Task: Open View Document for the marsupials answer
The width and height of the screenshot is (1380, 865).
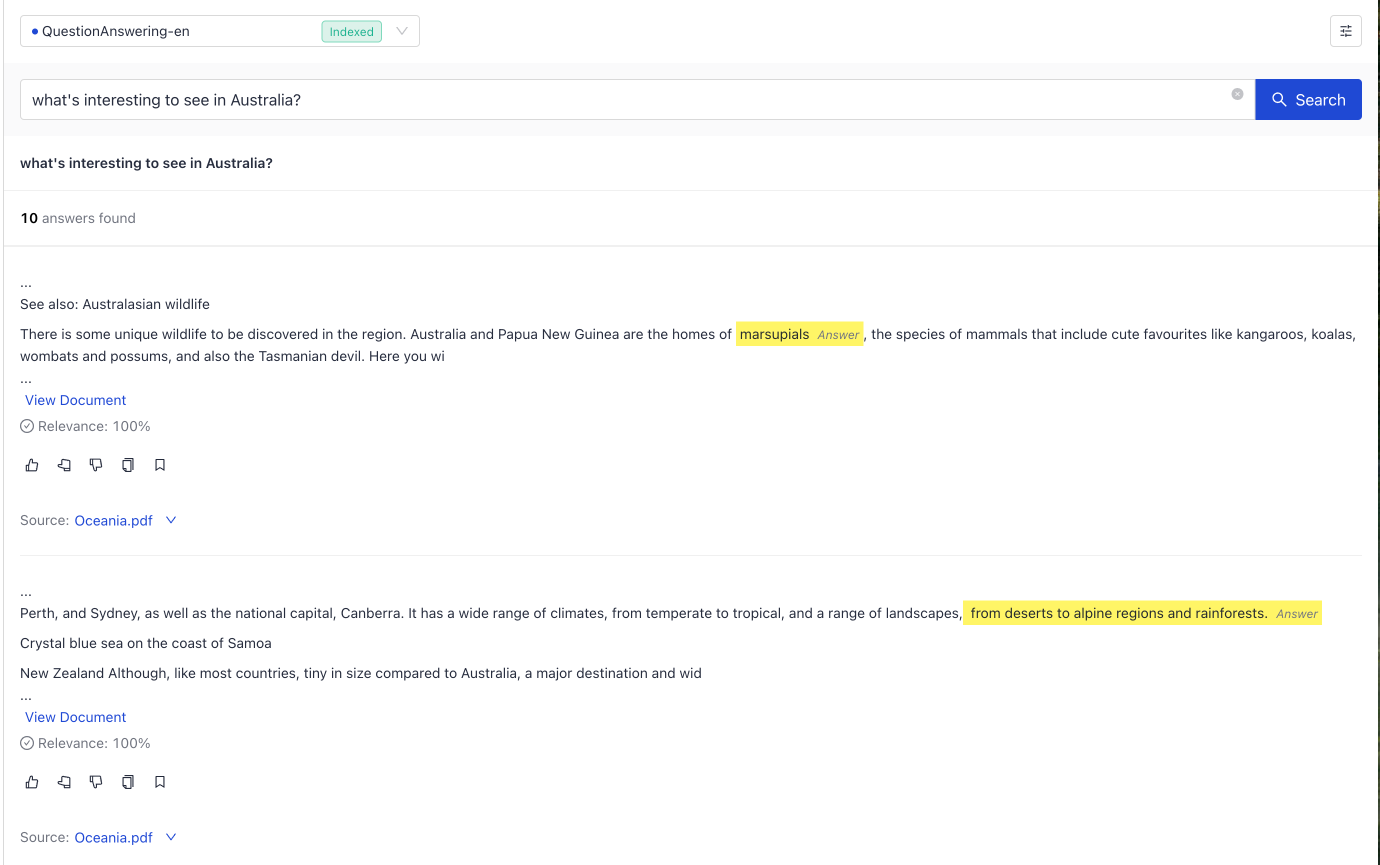Action: [74, 399]
